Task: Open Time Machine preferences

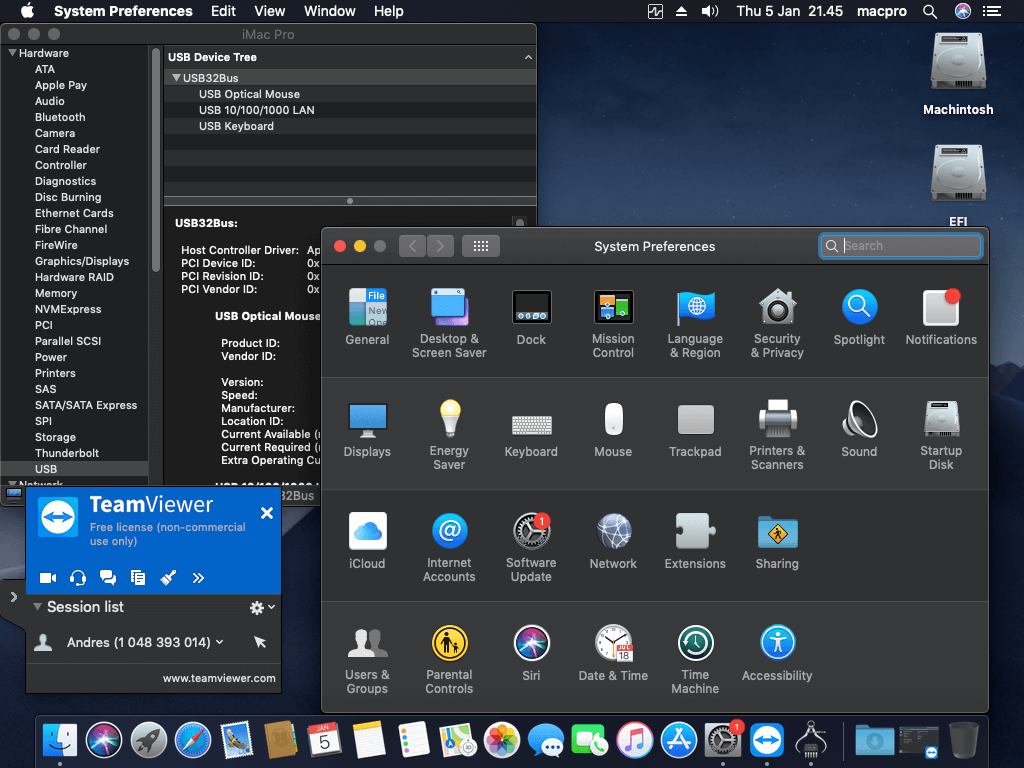Action: tap(695, 660)
